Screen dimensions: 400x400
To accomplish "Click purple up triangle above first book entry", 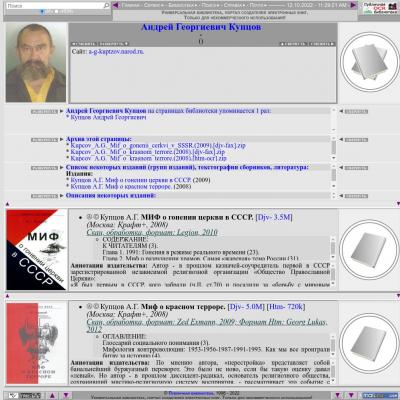I will pyautogui.click(x=8, y=203).
